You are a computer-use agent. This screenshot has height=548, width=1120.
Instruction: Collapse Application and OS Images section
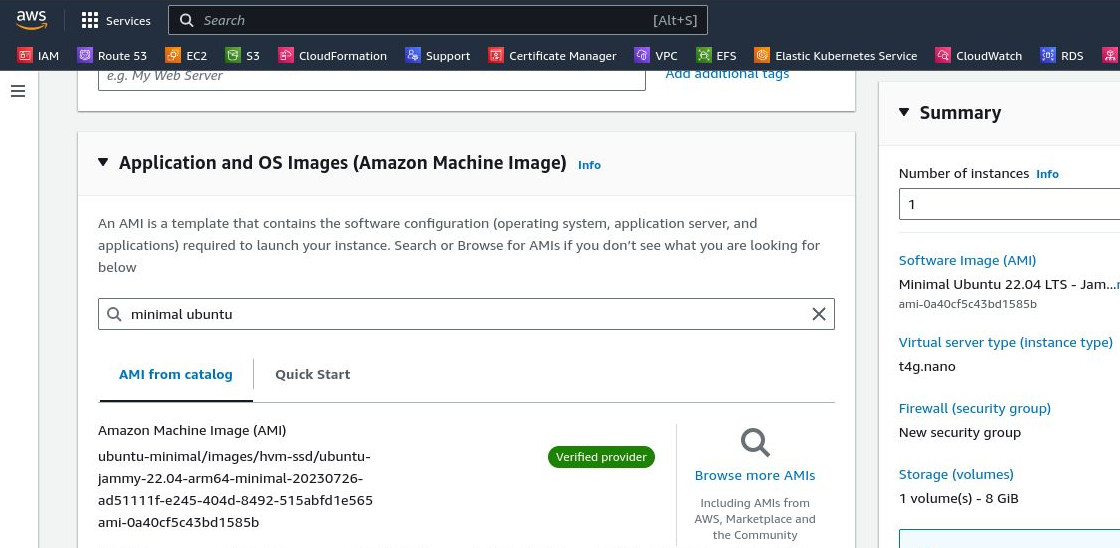click(103, 163)
